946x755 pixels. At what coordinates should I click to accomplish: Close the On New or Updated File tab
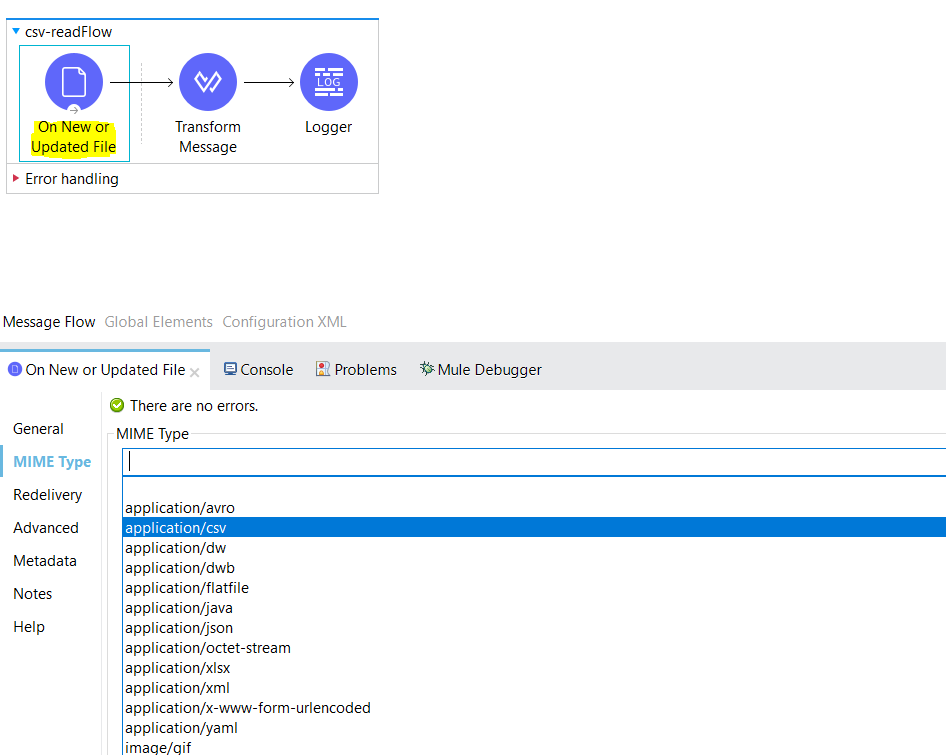pyautogui.click(x=195, y=371)
